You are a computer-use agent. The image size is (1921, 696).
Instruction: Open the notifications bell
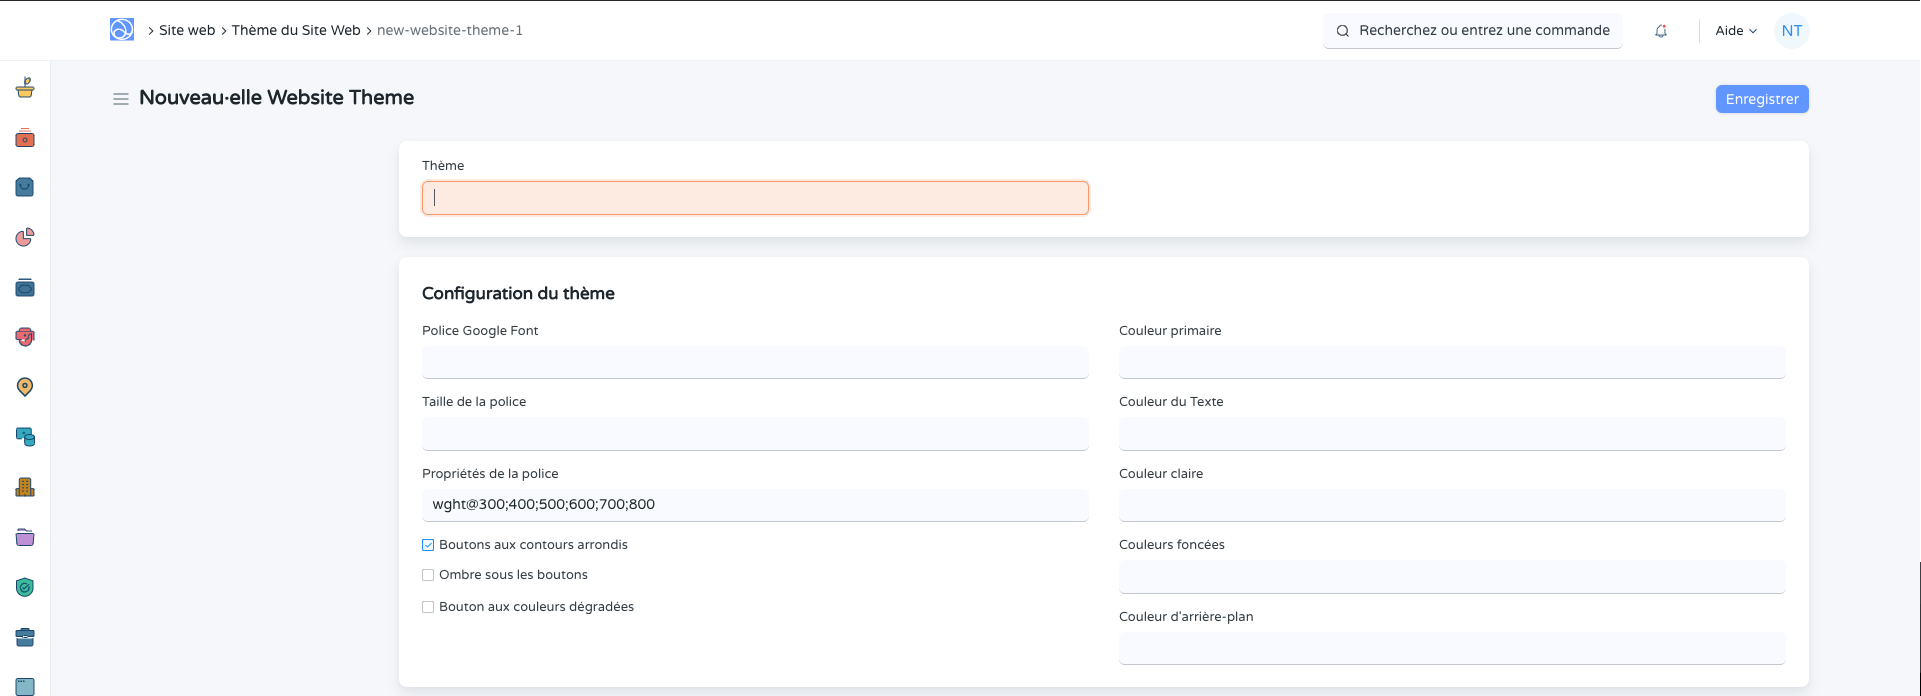pos(1660,31)
